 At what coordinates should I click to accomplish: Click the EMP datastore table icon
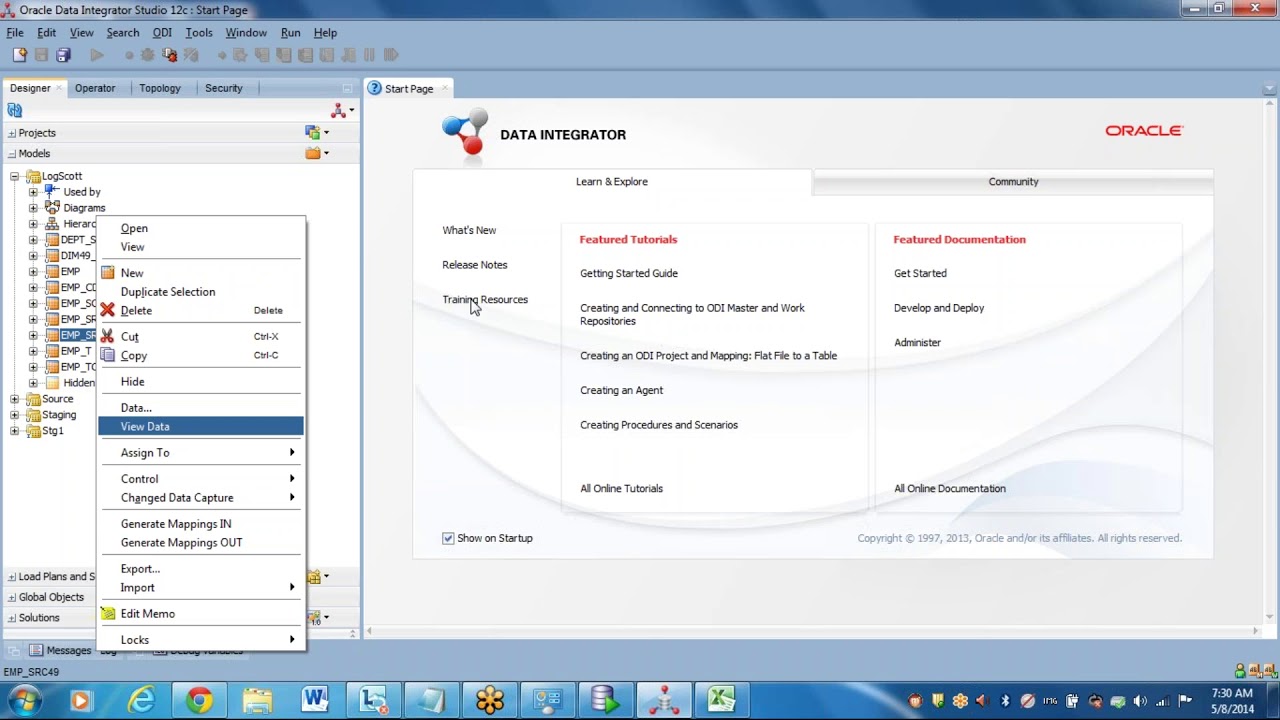[x=52, y=272]
